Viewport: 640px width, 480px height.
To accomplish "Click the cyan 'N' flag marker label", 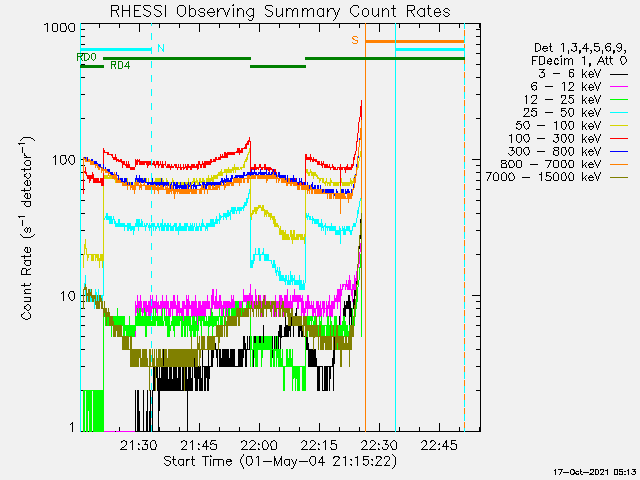I will [x=161, y=48].
